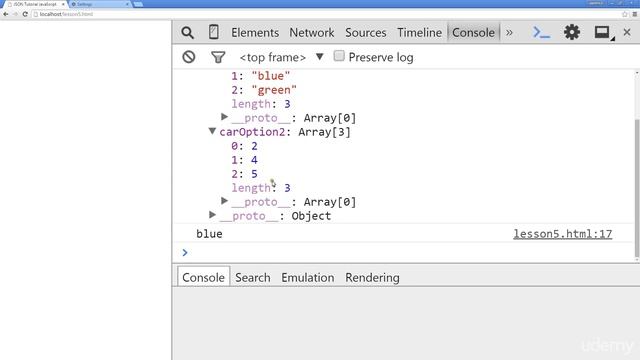The height and width of the screenshot is (360, 640).
Task: Show more DevTools tabs chevron
Action: click(x=509, y=33)
